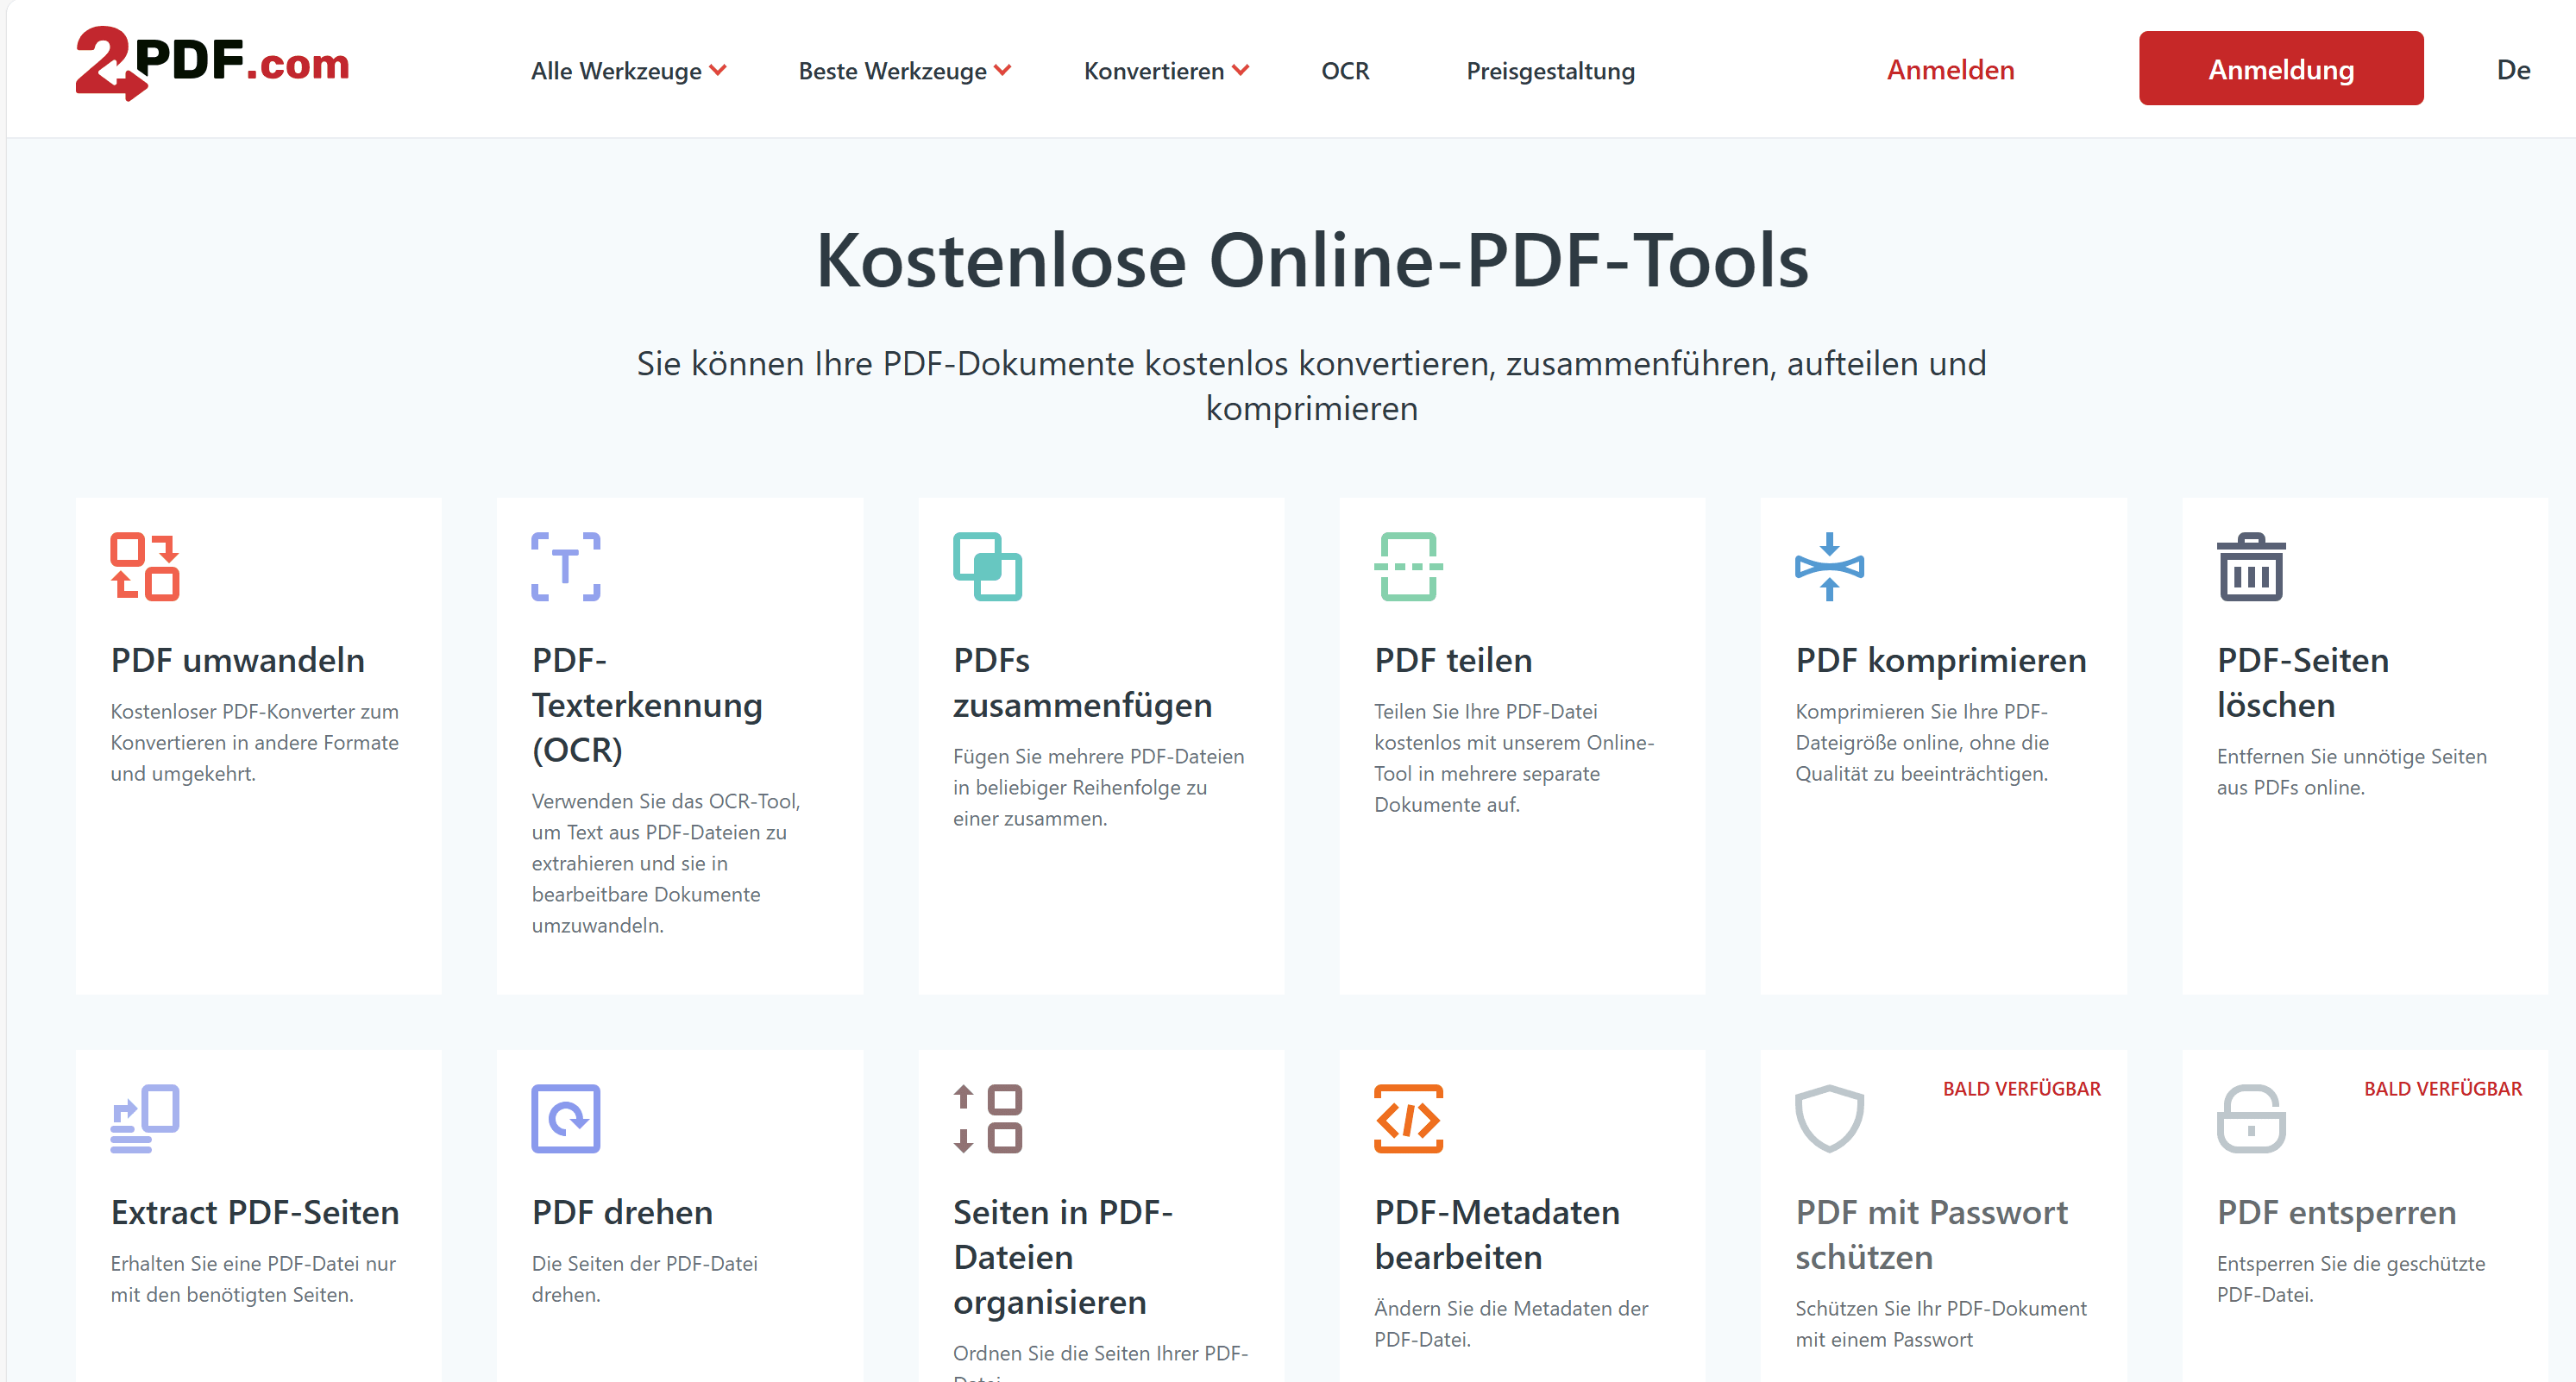Viewport: 2576px width, 1382px height.
Task: Click the PDF komprimieren compress icon
Action: pos(1830,566)
